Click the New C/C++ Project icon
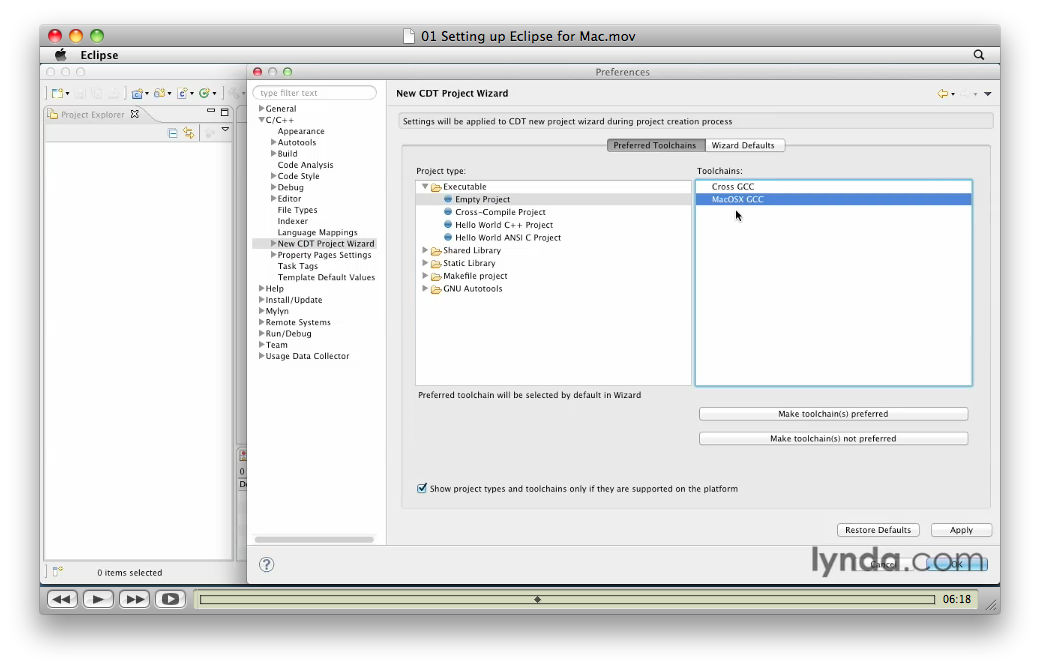 coord(137,93)
